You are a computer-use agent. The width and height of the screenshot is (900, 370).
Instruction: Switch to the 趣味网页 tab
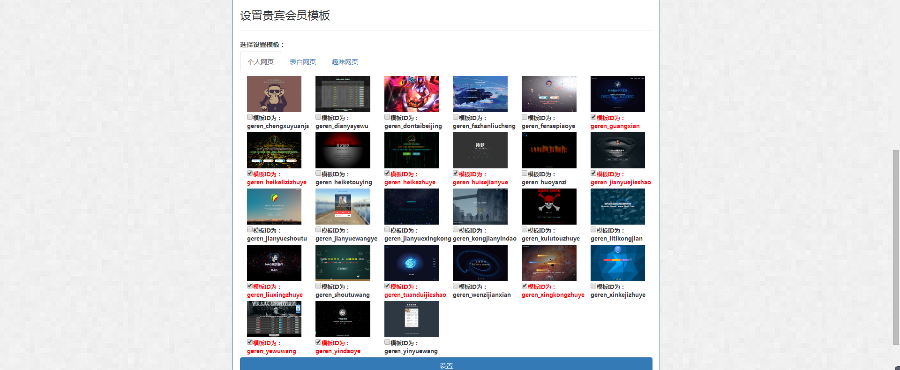[x=344, y=62]
